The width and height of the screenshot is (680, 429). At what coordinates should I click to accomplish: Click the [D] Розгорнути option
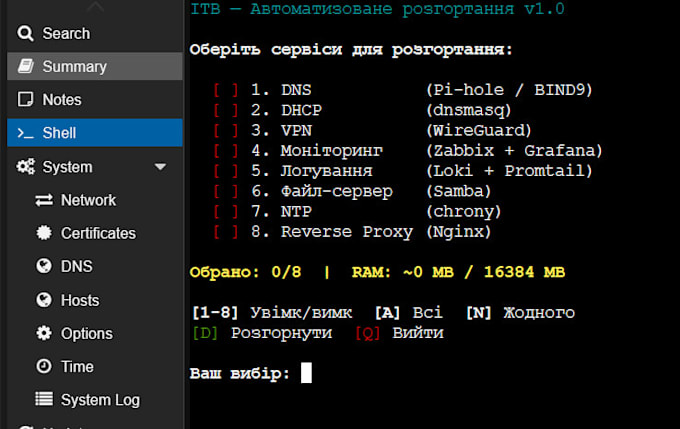[262, 333]
